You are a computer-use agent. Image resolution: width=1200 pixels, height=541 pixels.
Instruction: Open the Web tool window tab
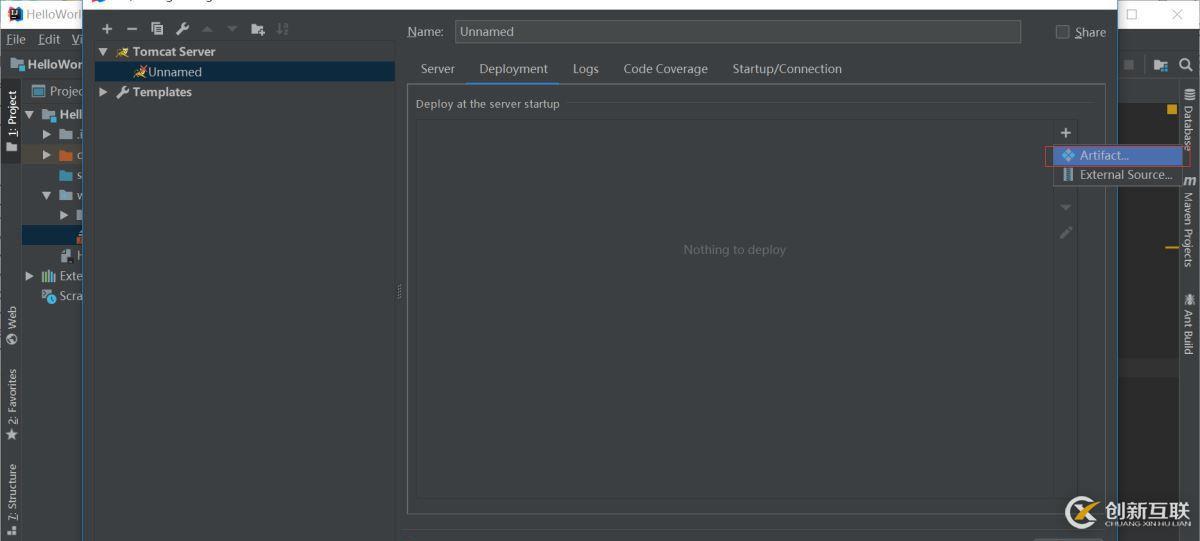(12, 326)
